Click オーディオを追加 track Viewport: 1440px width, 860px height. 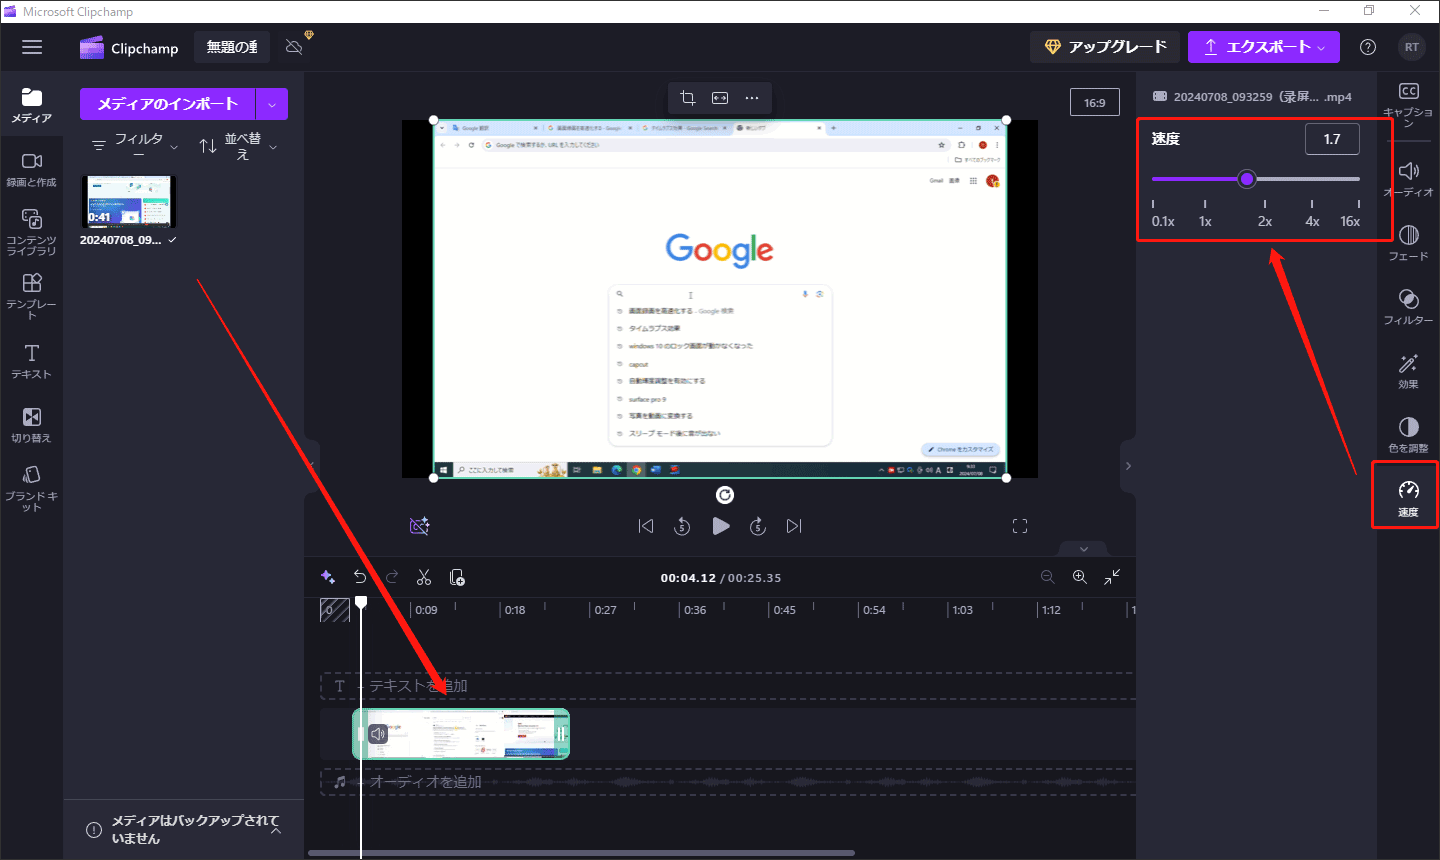(x=727, y=782)
